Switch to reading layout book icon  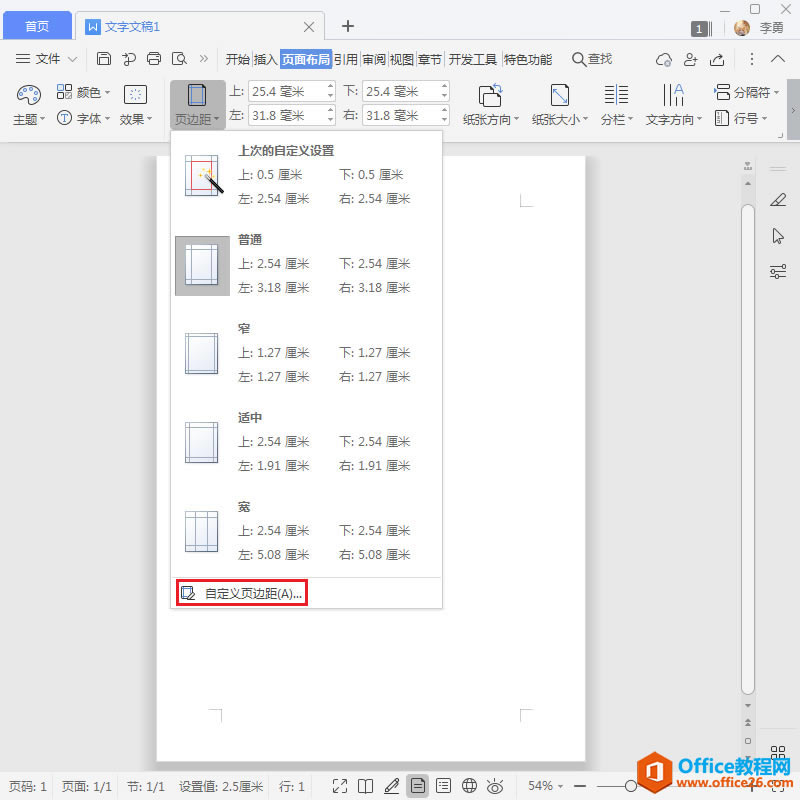(365, 786)
